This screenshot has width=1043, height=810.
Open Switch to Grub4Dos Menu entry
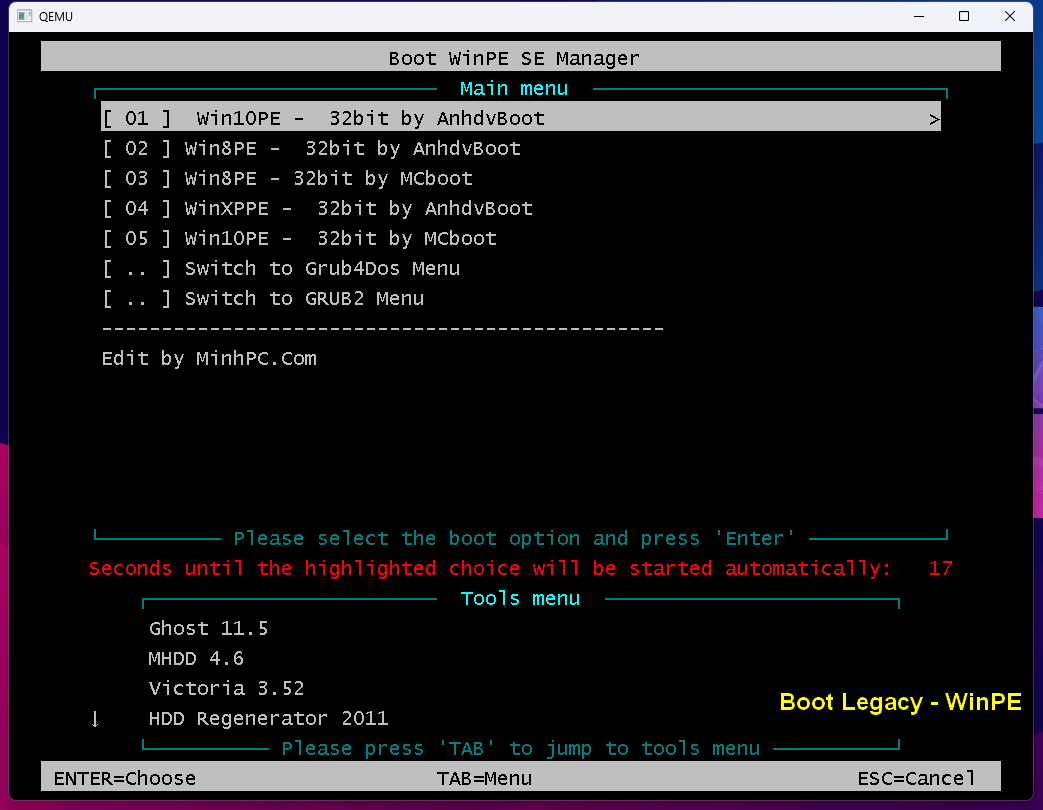point(281,269)
